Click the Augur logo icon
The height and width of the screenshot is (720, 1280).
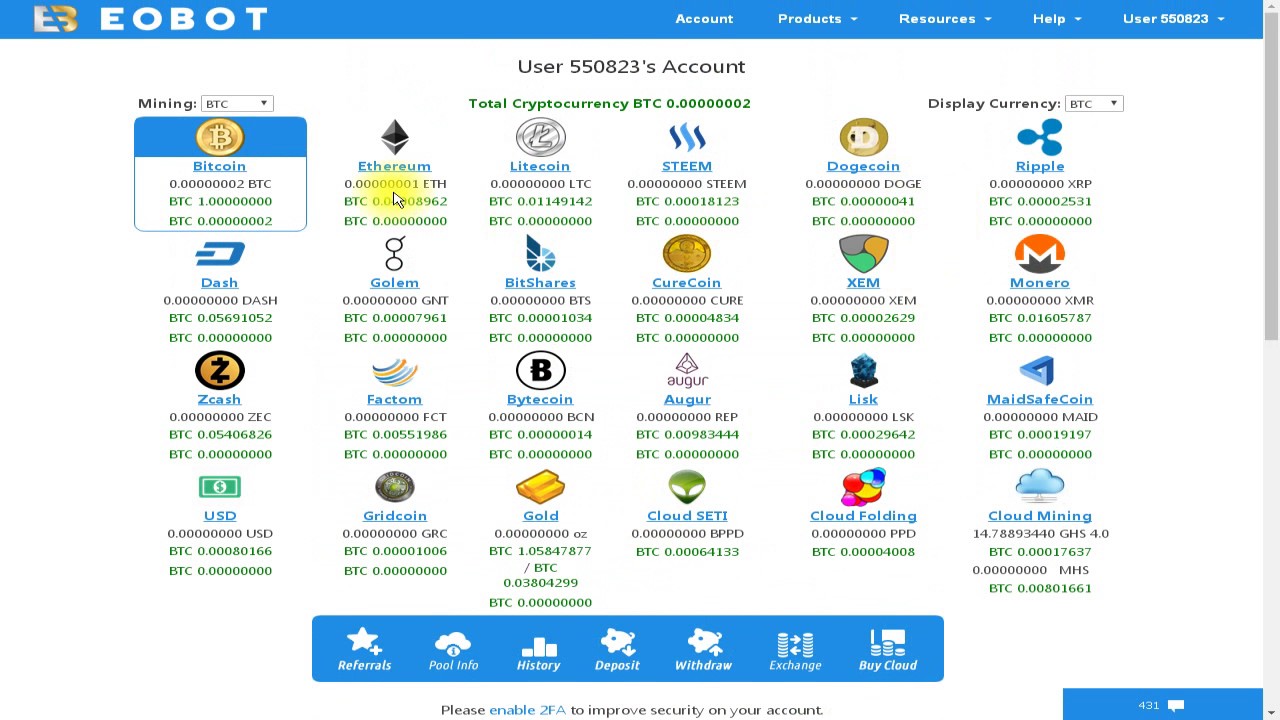click(687, 371)
